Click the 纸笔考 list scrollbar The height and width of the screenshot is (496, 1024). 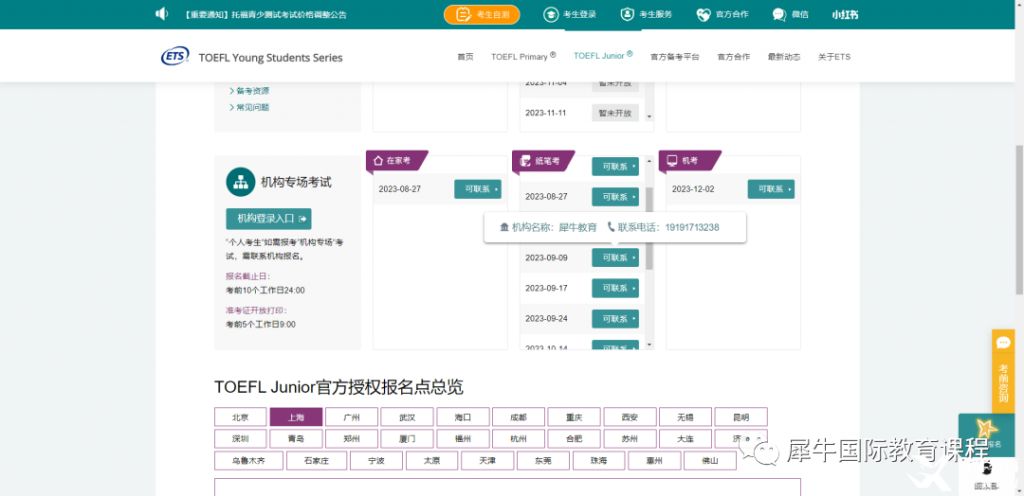649,228
